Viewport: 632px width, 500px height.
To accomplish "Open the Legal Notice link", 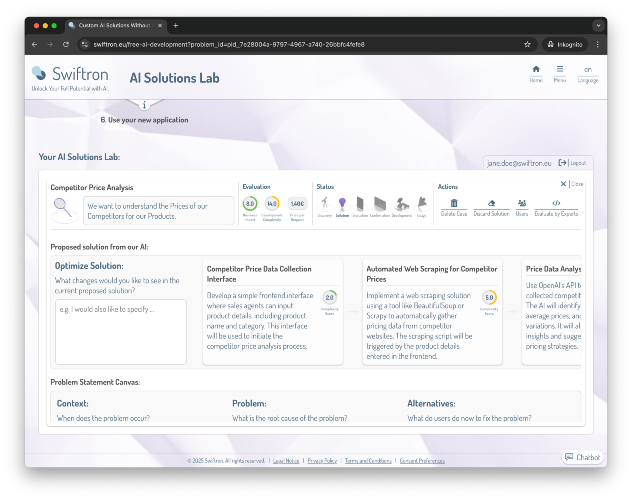I will click(286, 461).
